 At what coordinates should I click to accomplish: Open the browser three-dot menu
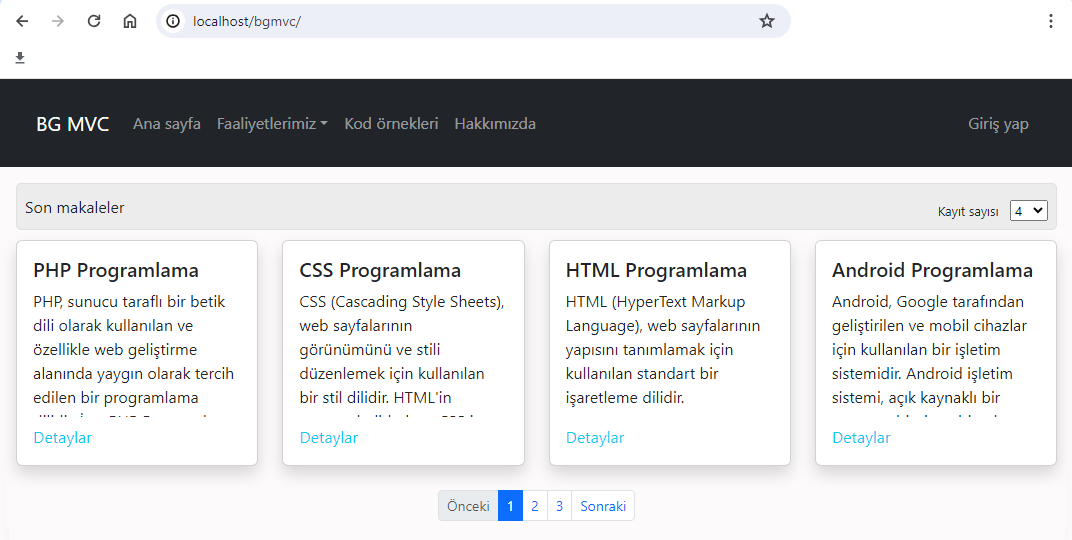tap(1050, 21)
